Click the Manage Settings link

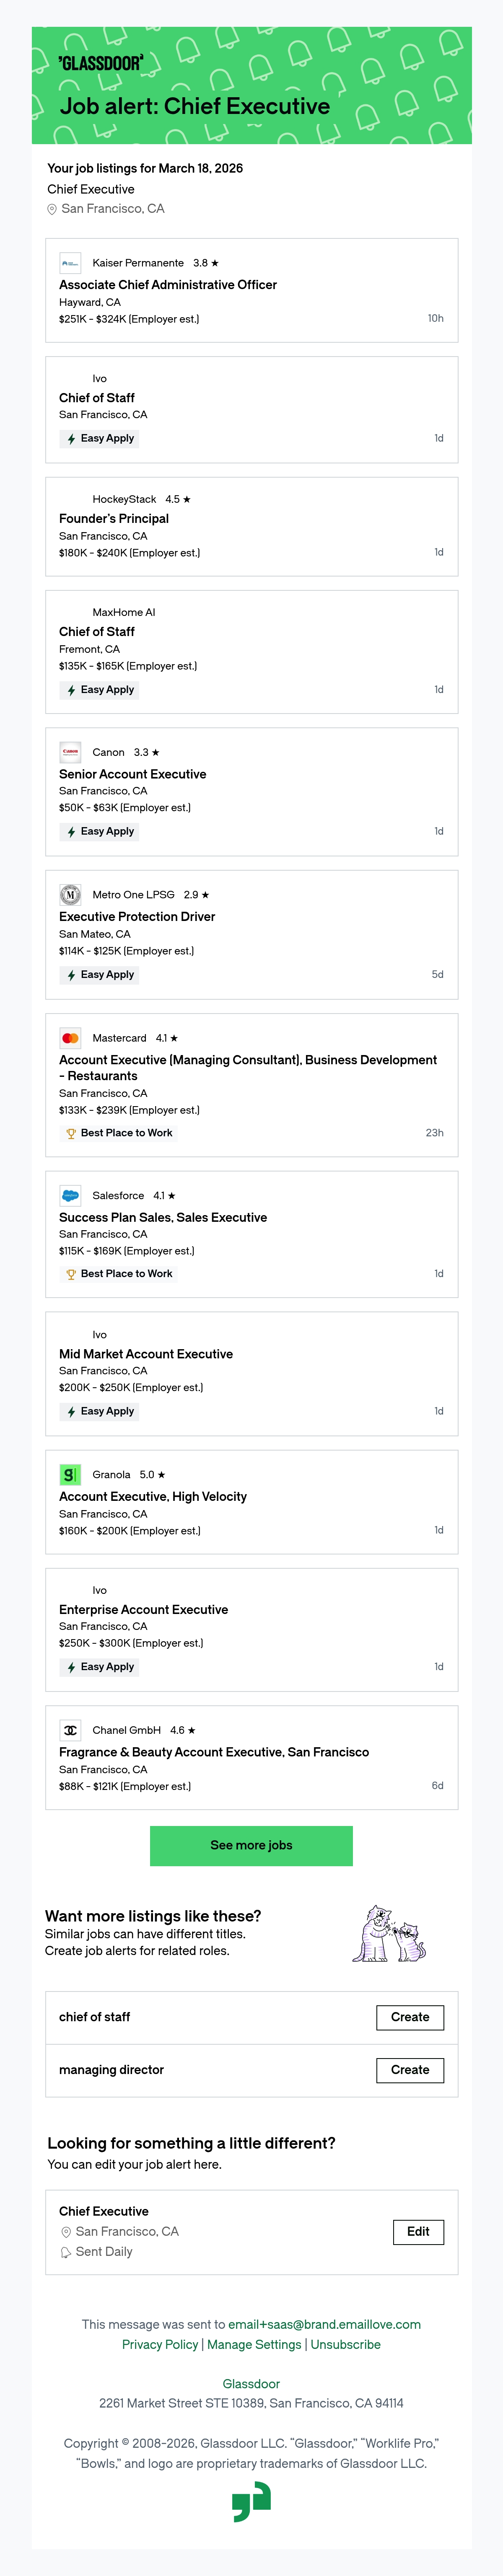(x=254, y=2345)
